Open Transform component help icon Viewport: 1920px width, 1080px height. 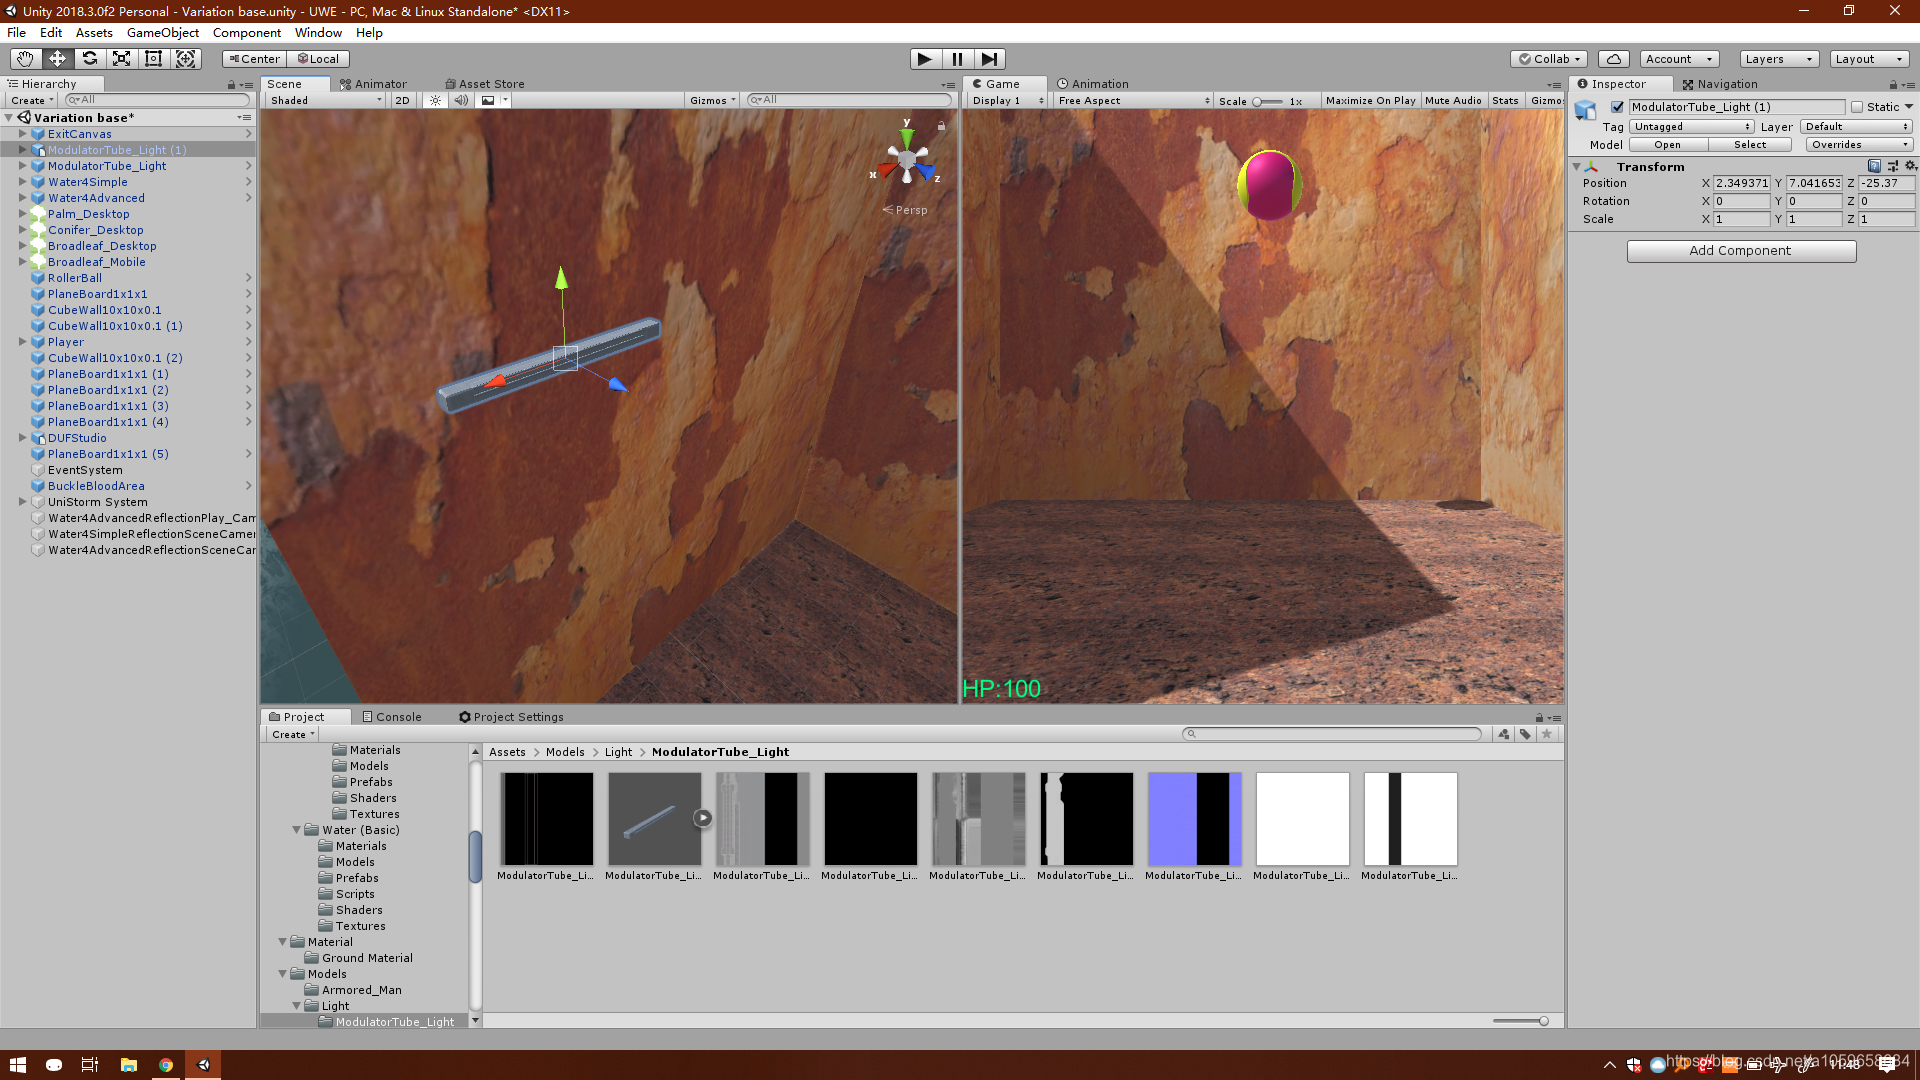click(x=1874, y=166)
